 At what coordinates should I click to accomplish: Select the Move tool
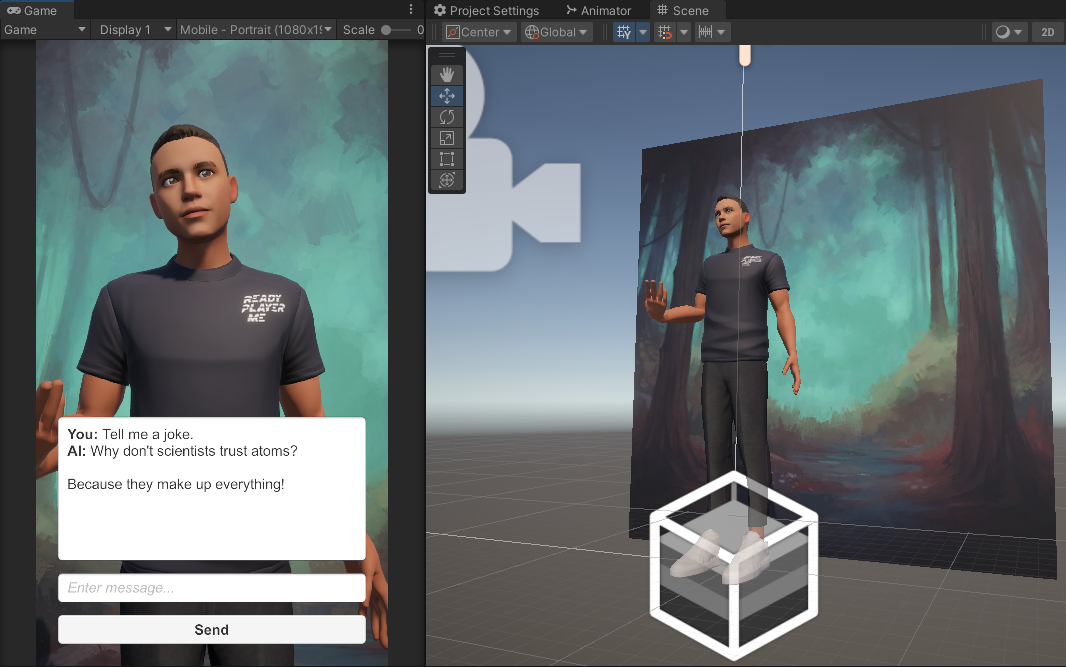tap(447, 95)
